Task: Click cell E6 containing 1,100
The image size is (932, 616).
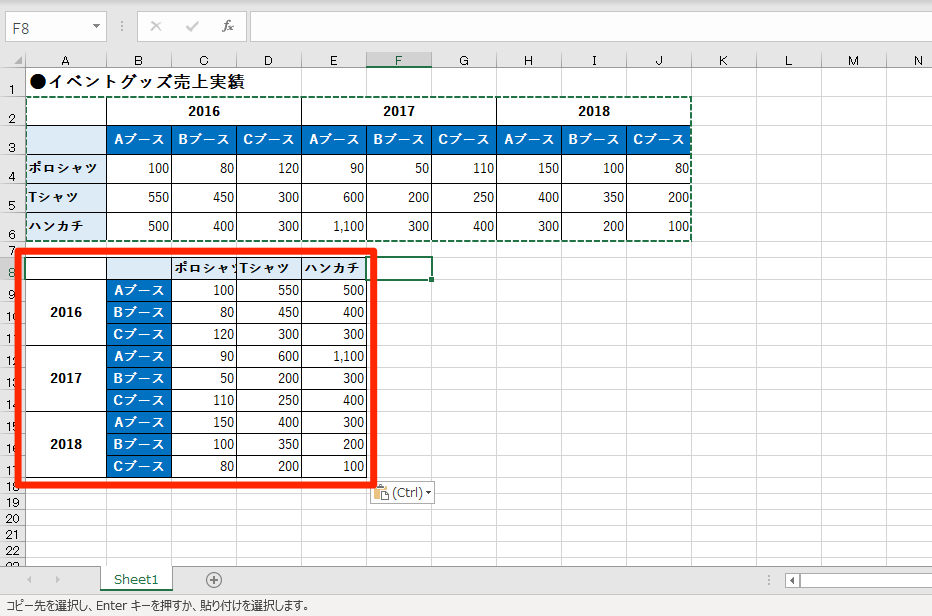Action: (x=334, y=227)
